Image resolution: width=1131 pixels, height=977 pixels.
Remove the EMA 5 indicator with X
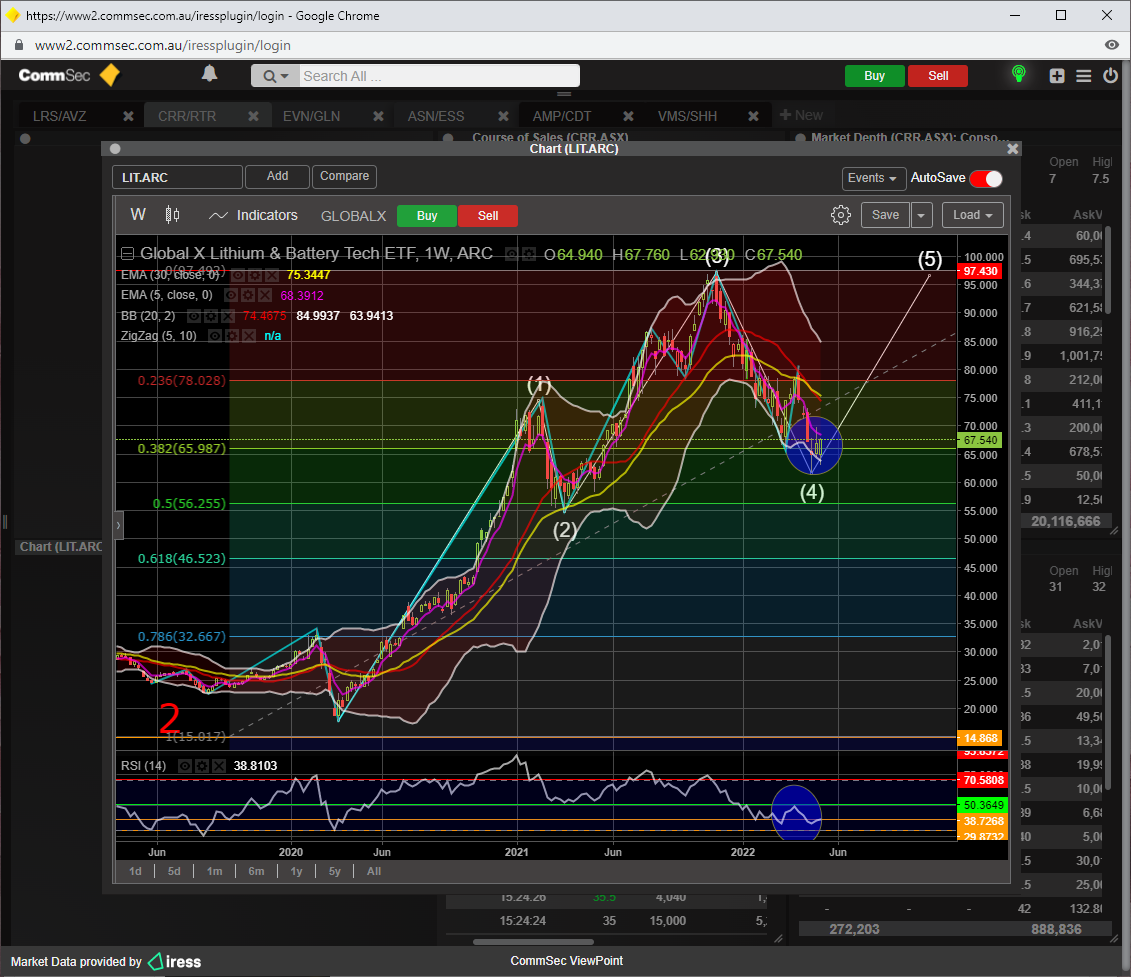pyautogui.click(x=265, y=295)
